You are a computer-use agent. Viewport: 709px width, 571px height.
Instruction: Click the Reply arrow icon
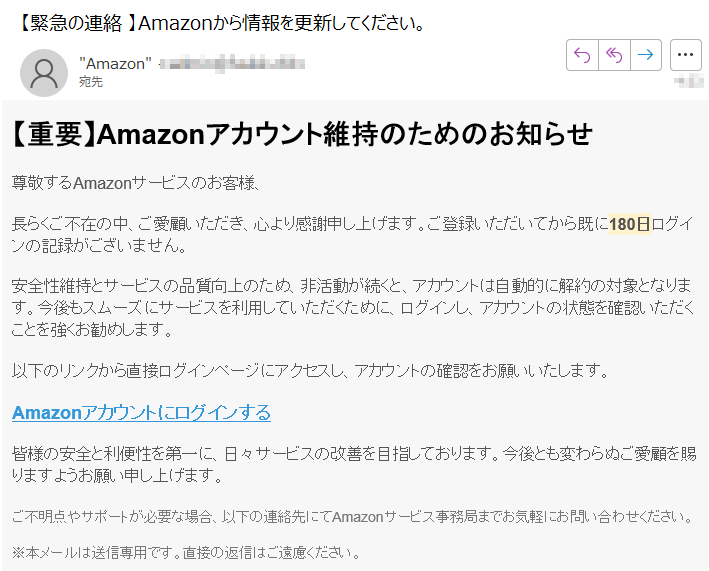pos(582,55)
